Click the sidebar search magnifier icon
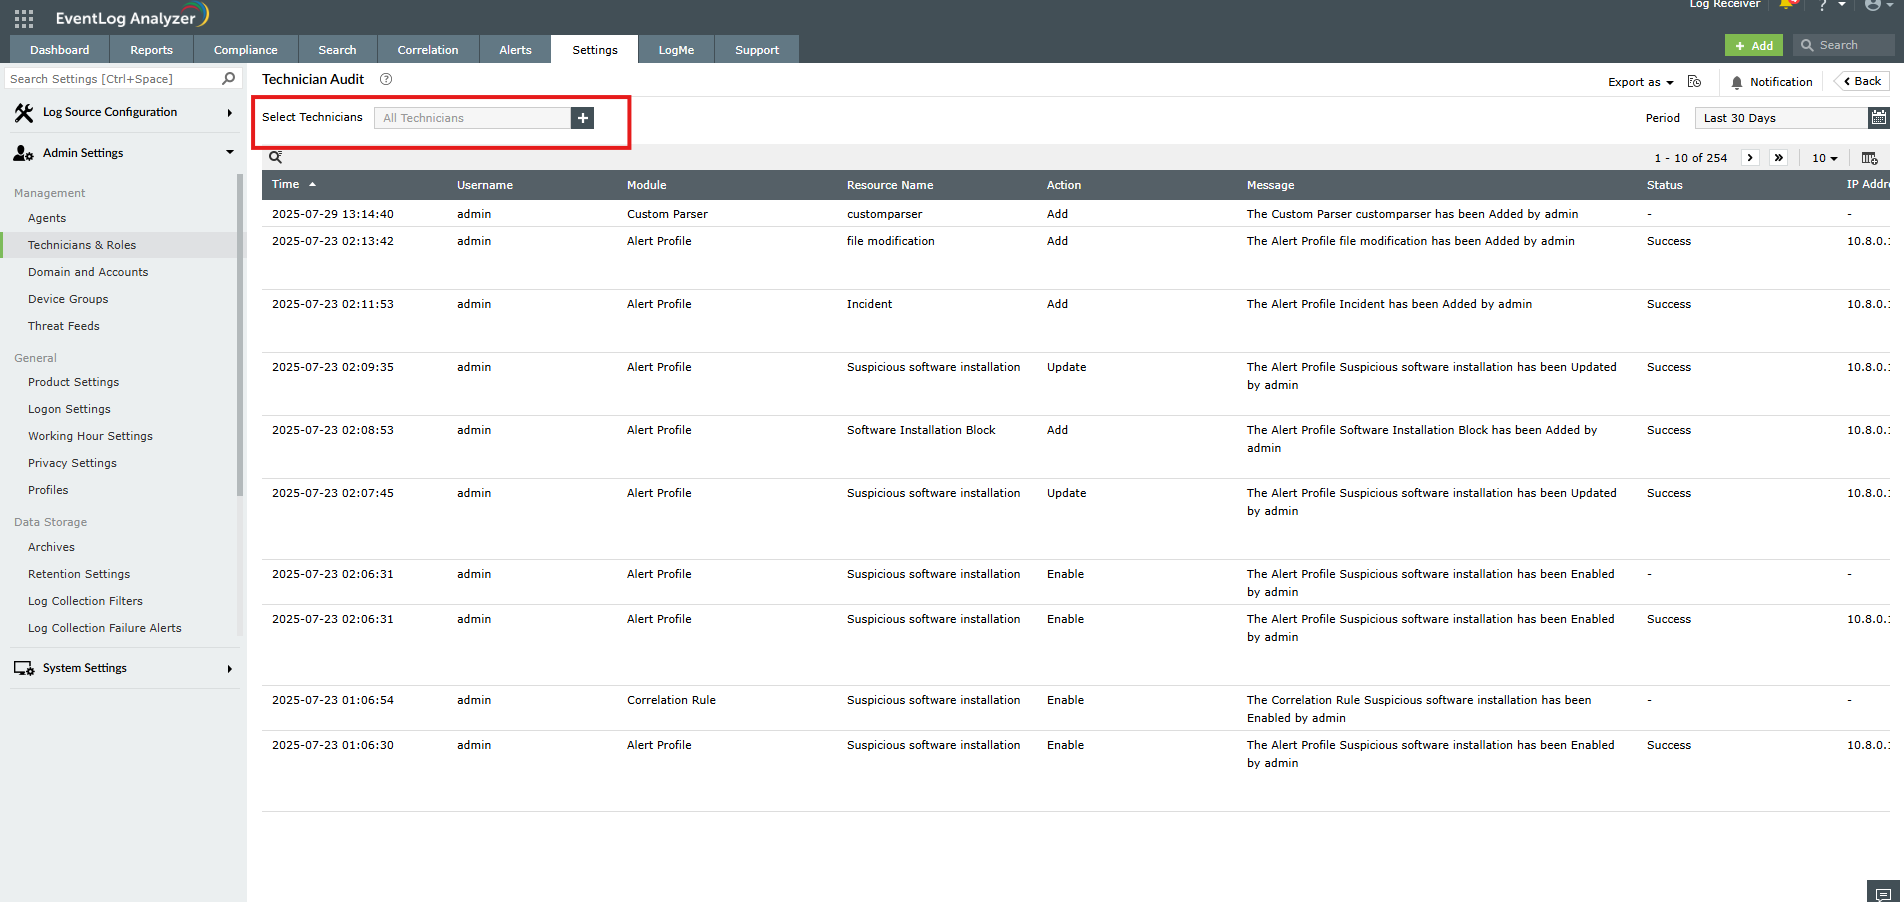The height and width of the screenshot is (902, 1904). coord(228,79)
